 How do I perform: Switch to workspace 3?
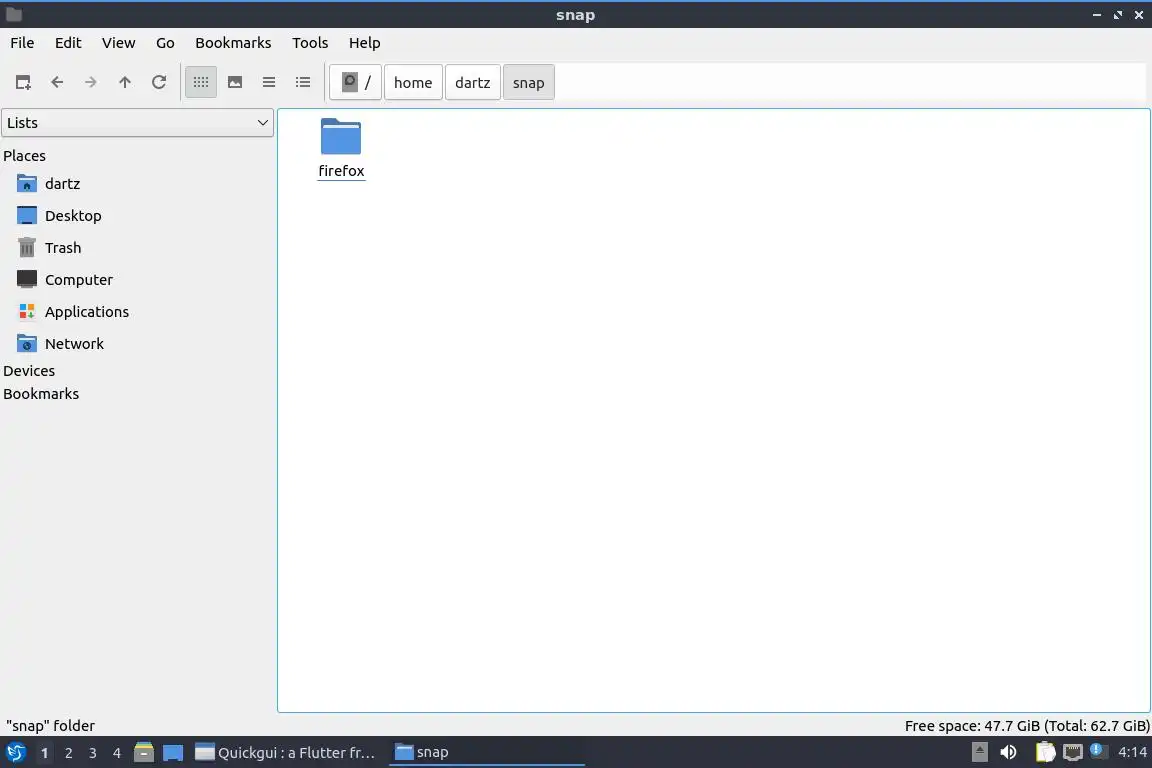(93, 753)
